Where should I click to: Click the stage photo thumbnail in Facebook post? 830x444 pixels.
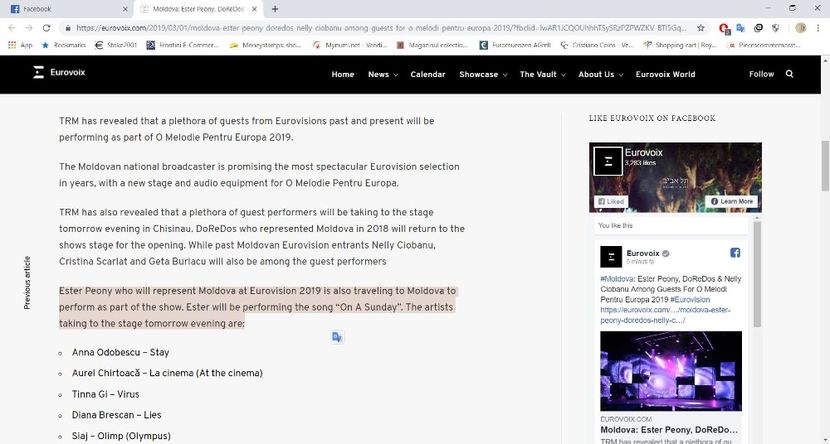[671, 371]
